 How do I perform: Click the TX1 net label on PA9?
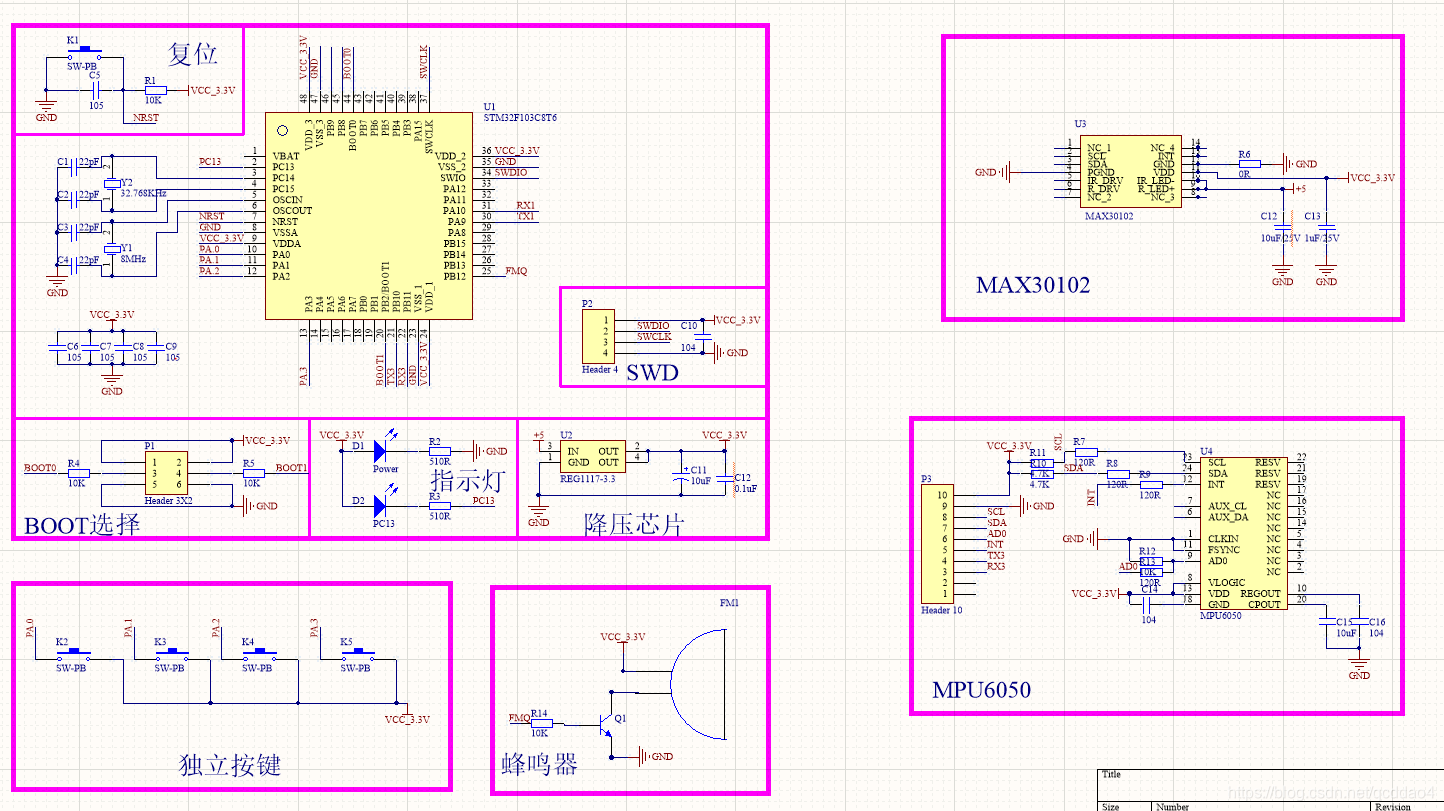pos(525,216)
